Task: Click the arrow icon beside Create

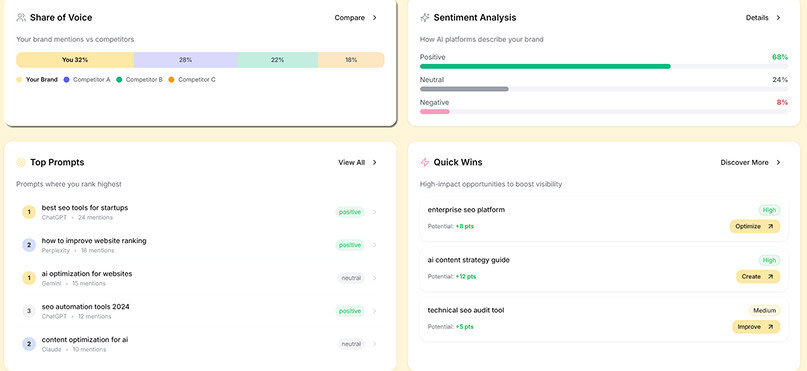Action: pos(770,277)
